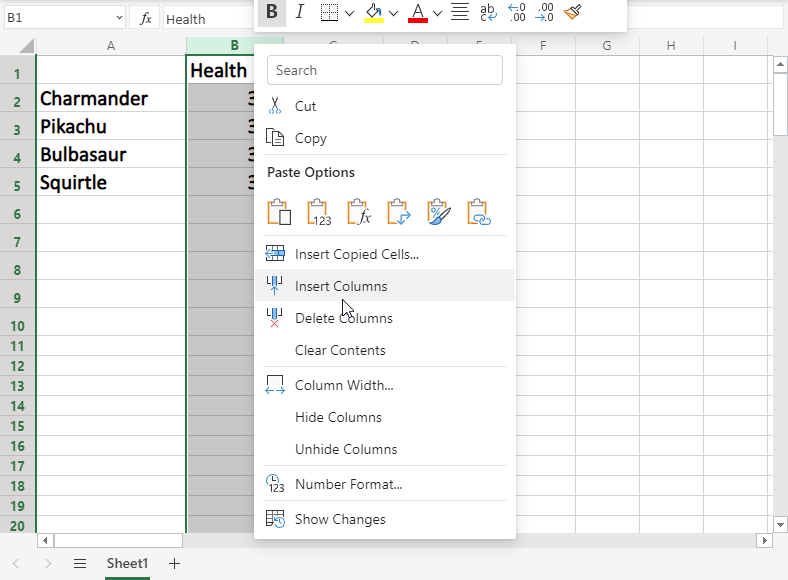Screen dimensions: 788x580
Task: Add a new sheet with plus button
Action: (174, 564)
